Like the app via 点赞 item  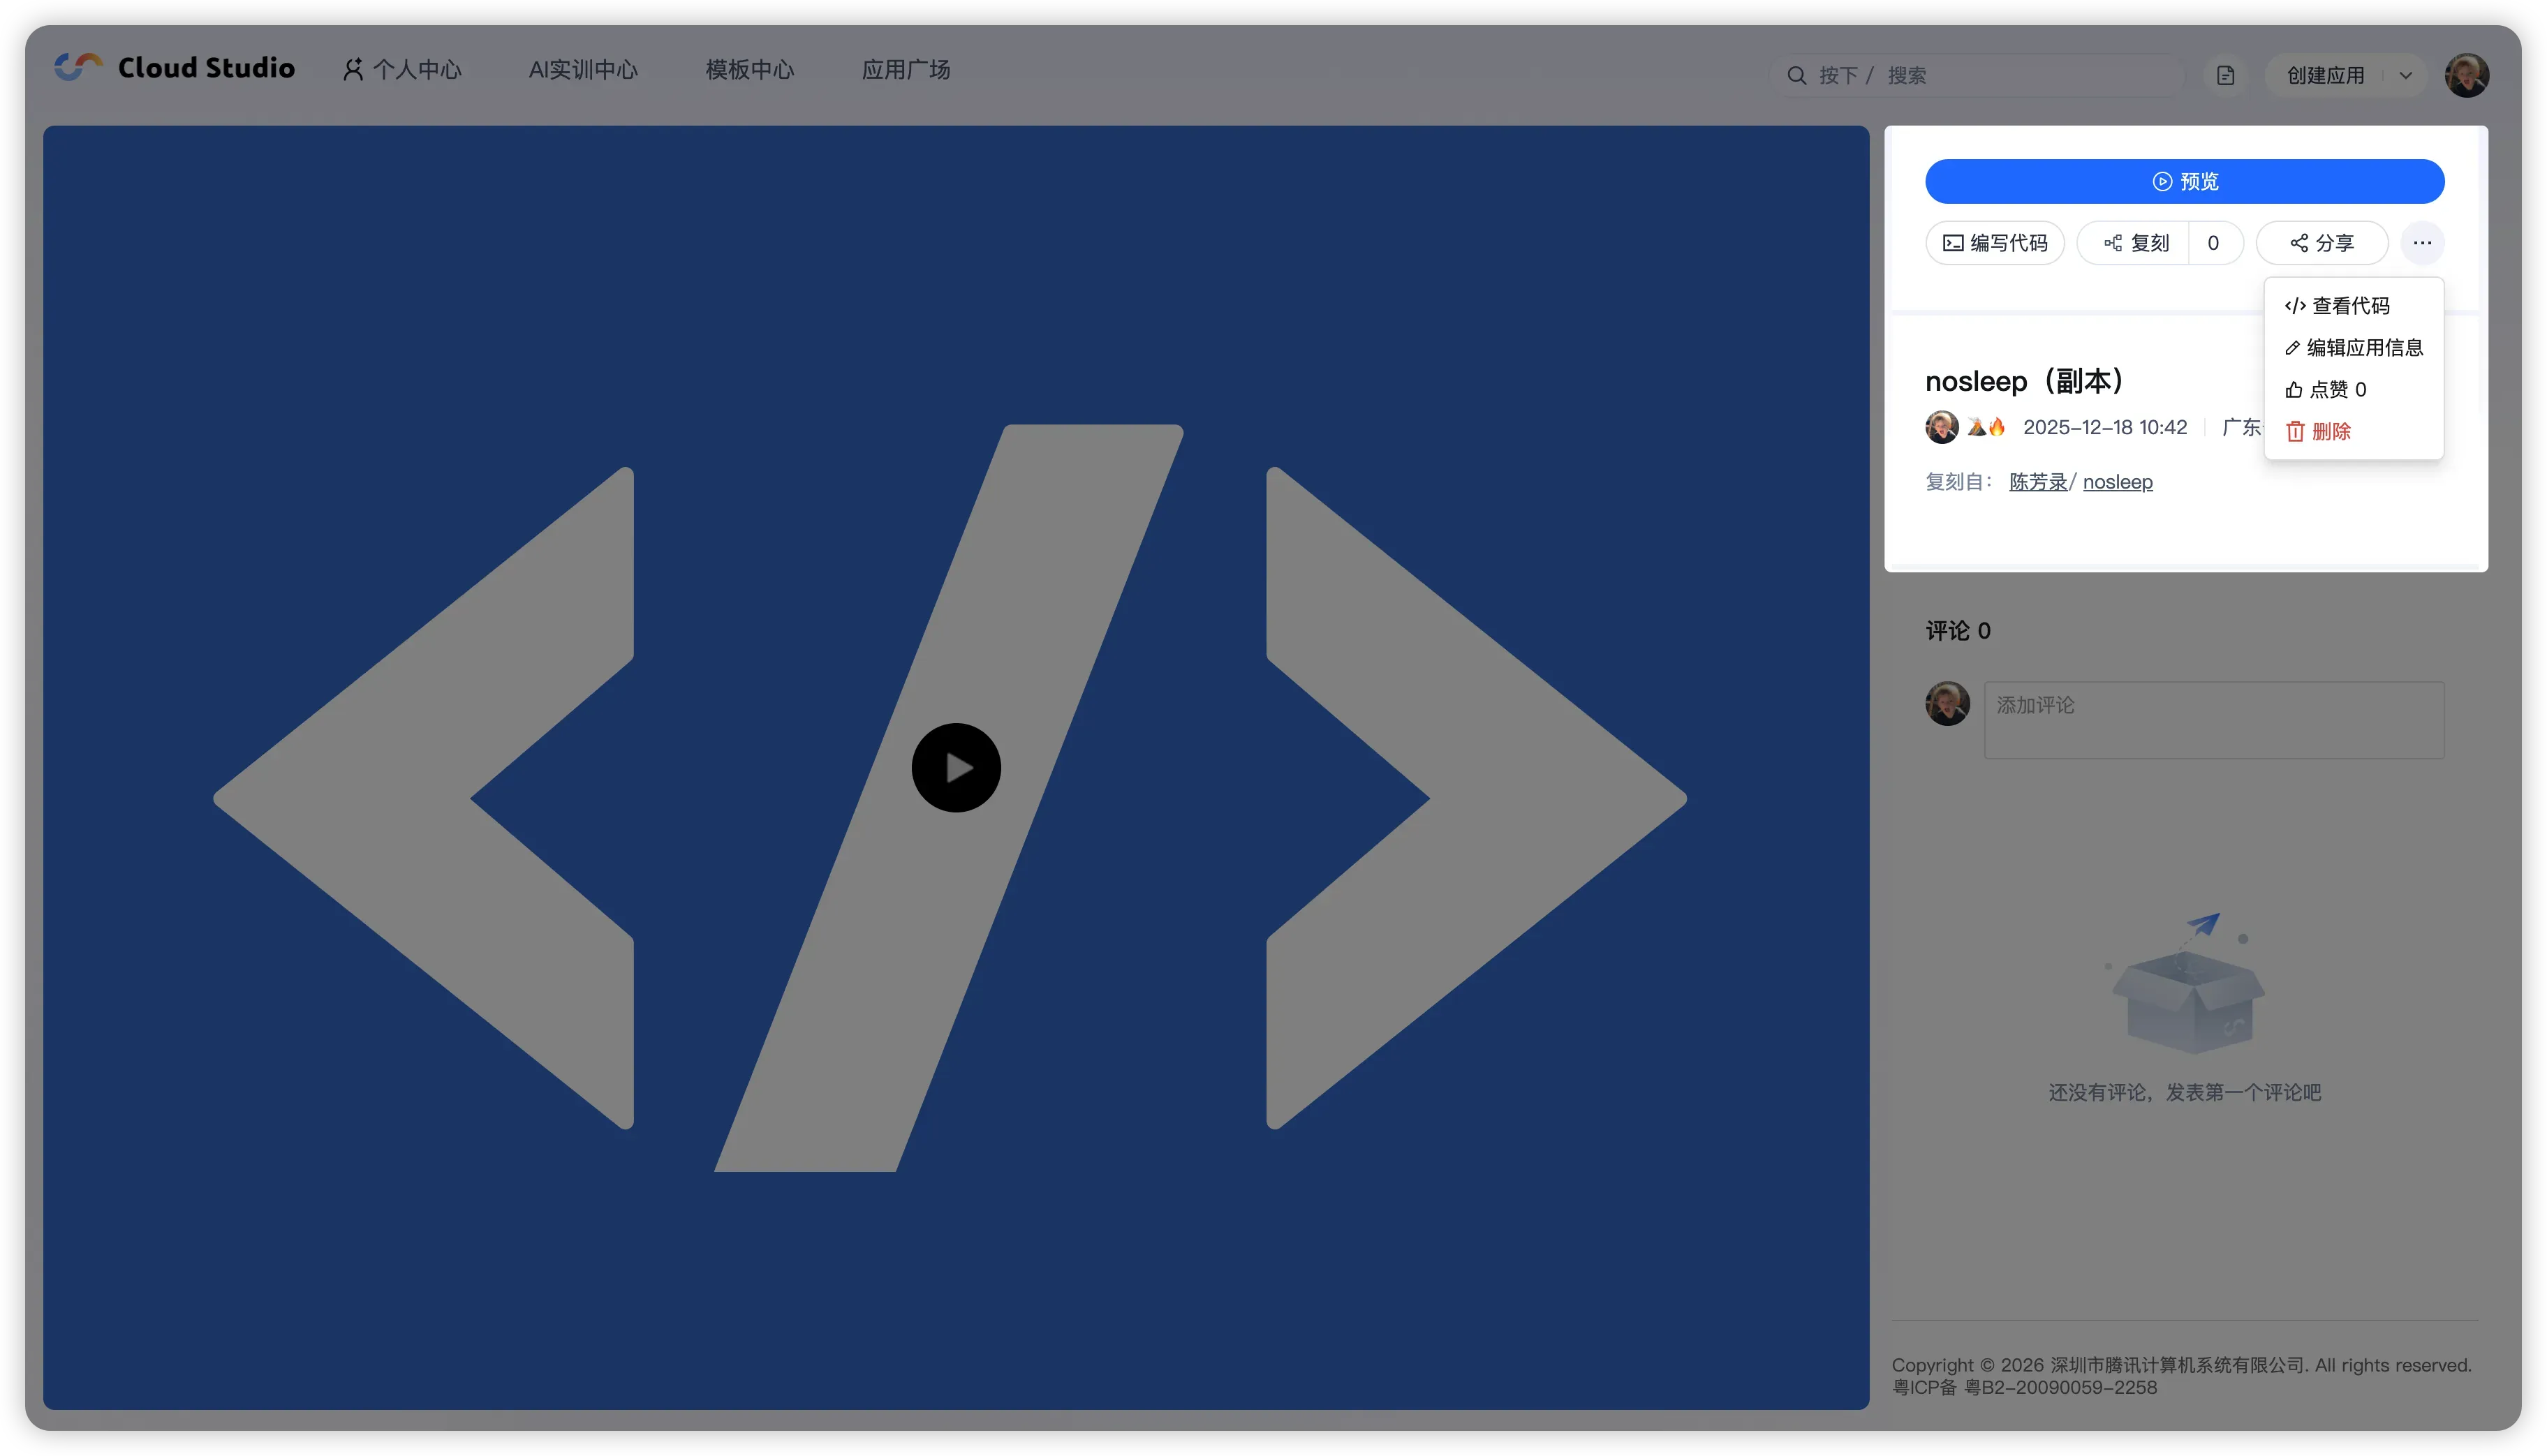tap(2326, 390)
